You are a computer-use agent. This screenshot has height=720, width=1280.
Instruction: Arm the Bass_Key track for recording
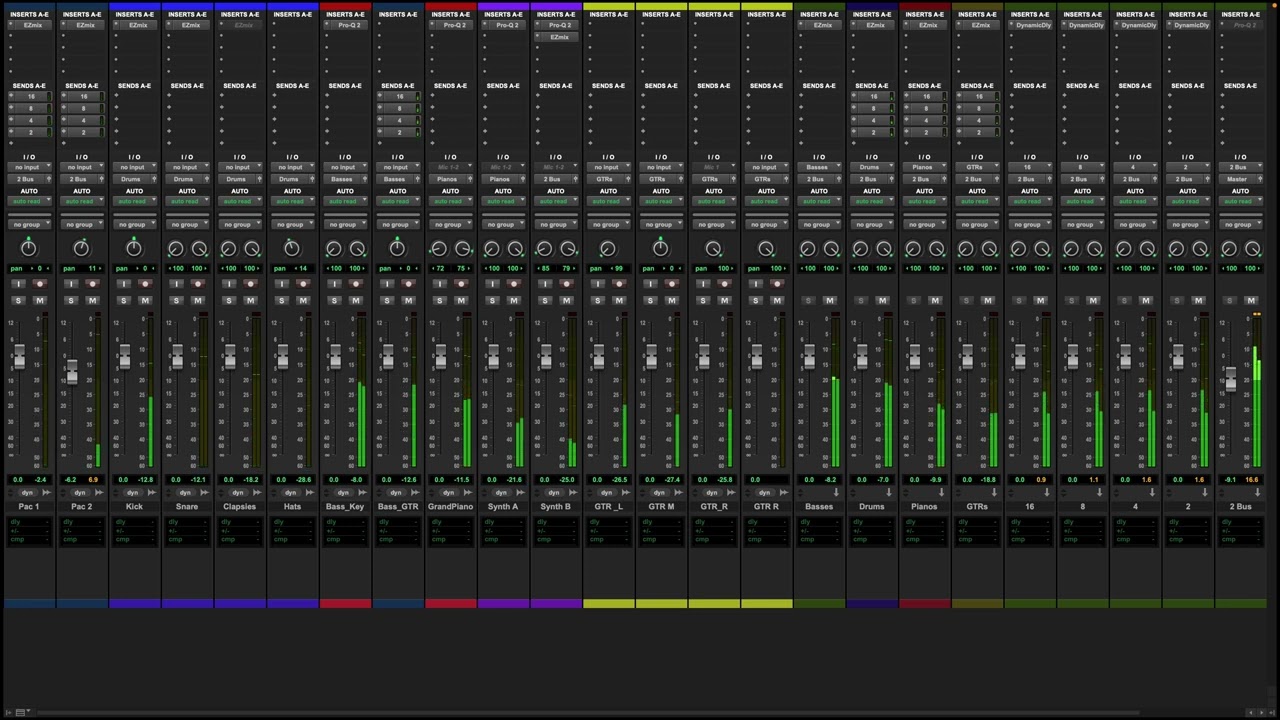point(356,285)
